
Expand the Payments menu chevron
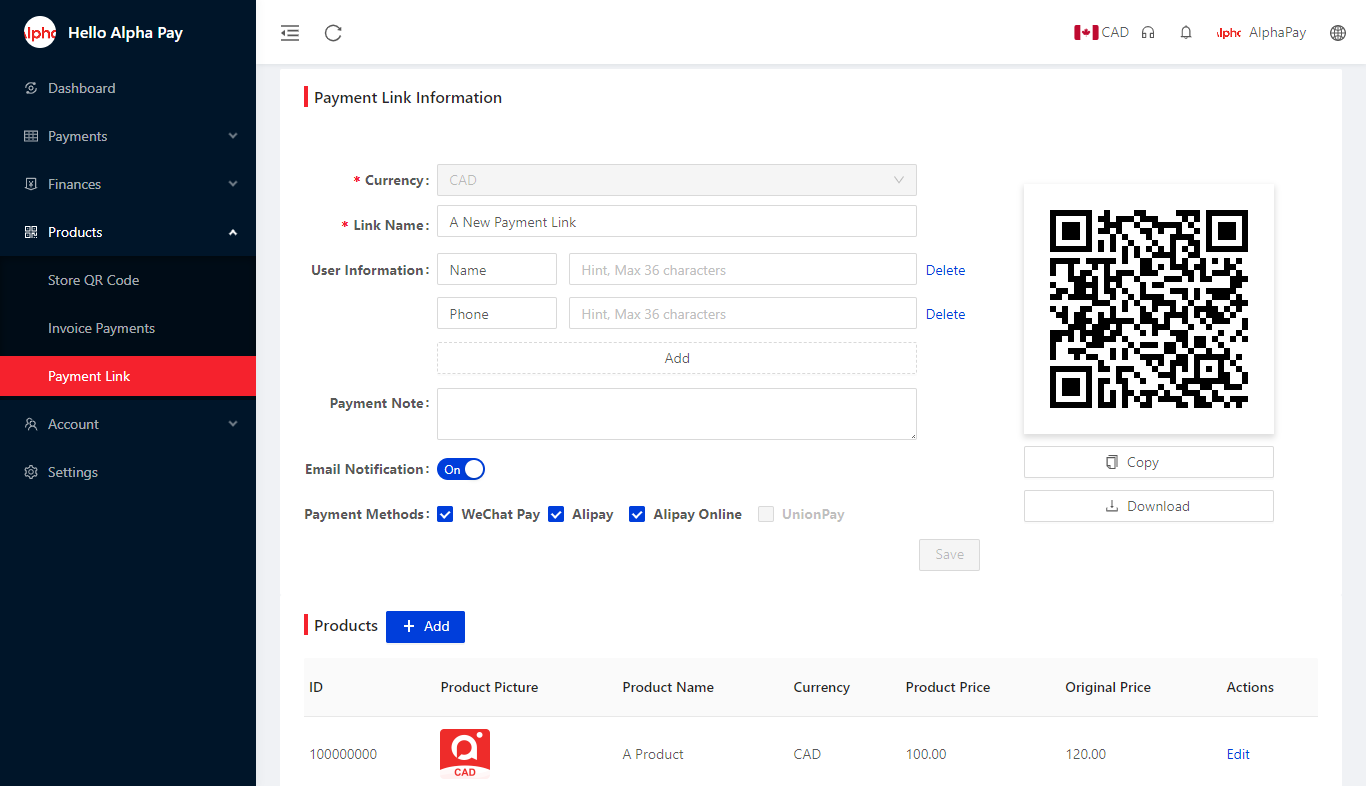point(233,136)
